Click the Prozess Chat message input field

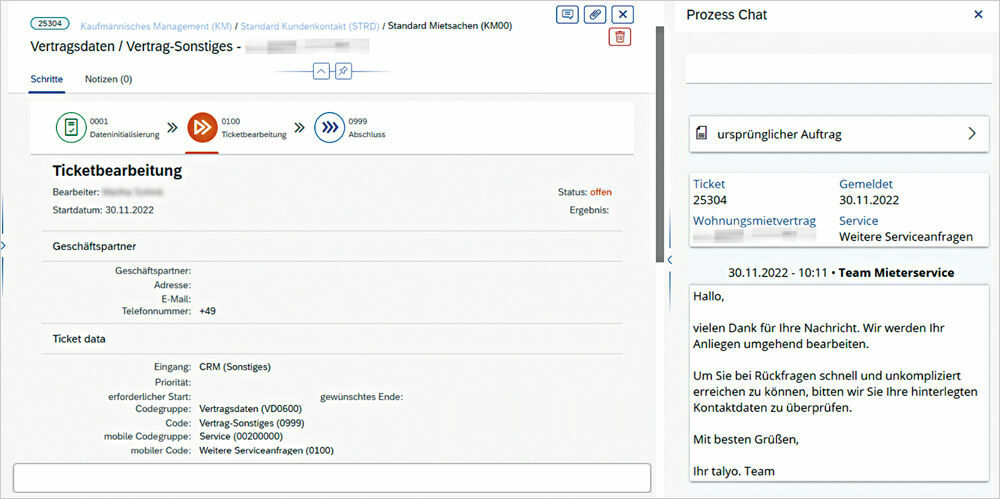[x=838, y=69]
